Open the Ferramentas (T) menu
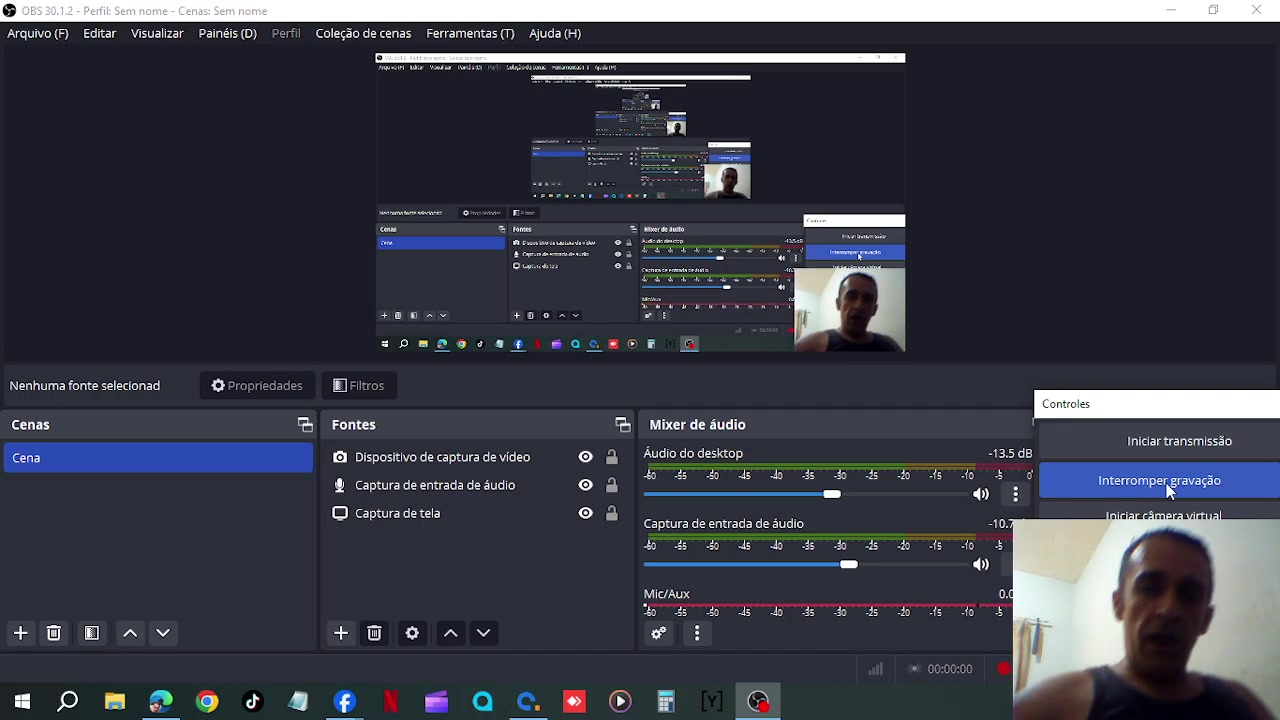The width and height of the screenshot is (1280, 720). point(470,33)
